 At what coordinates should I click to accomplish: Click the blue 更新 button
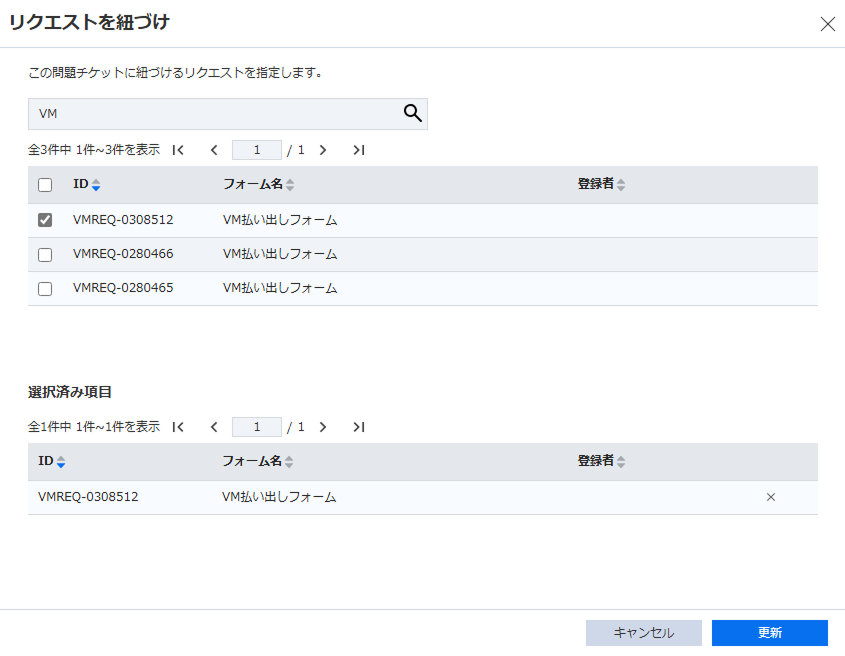[x=769, y=633]
